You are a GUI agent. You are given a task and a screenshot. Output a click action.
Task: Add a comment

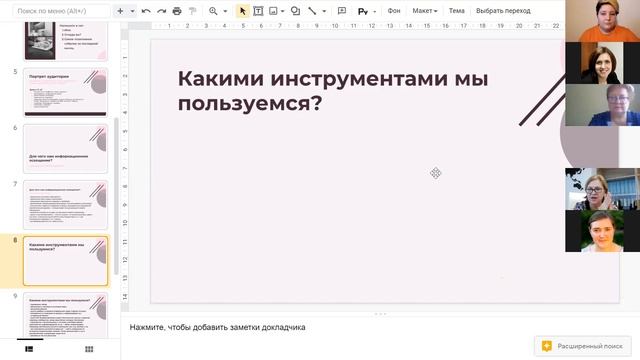(342, 11)
